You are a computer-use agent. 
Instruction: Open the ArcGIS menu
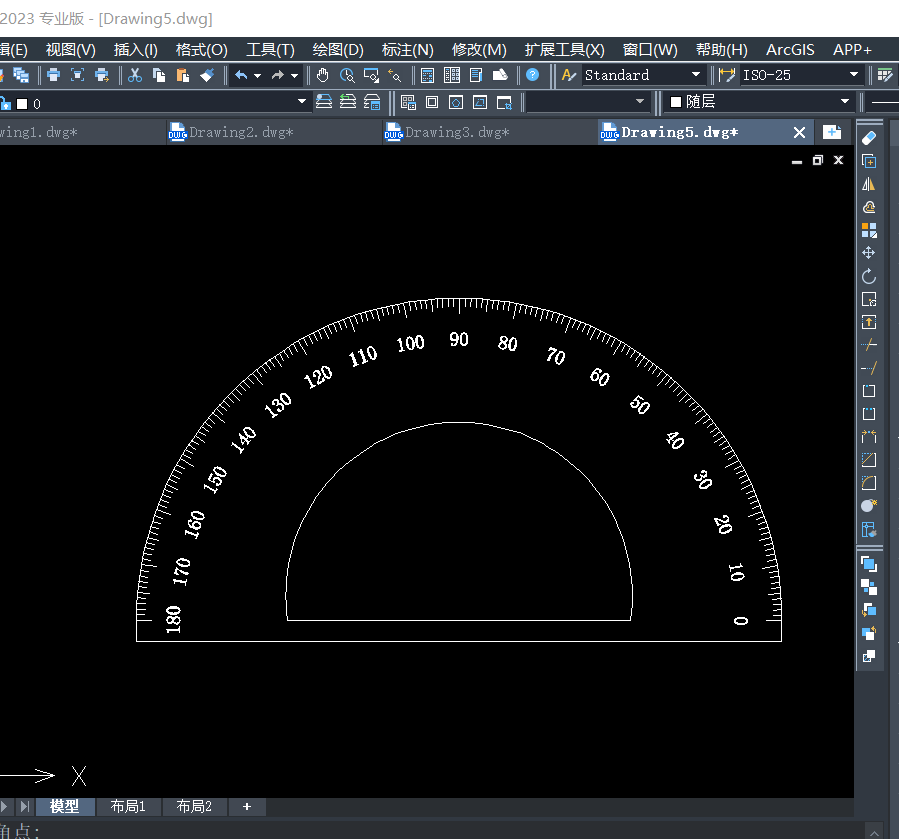click(790, 50)
